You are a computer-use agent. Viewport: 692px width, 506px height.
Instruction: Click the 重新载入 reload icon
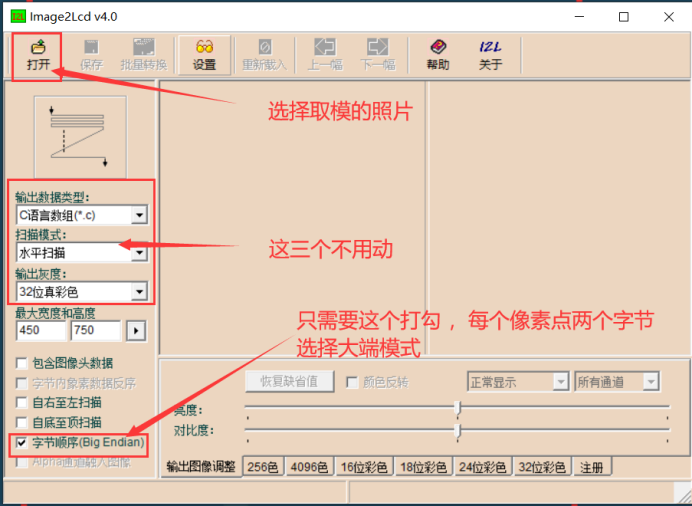[264, 55]
